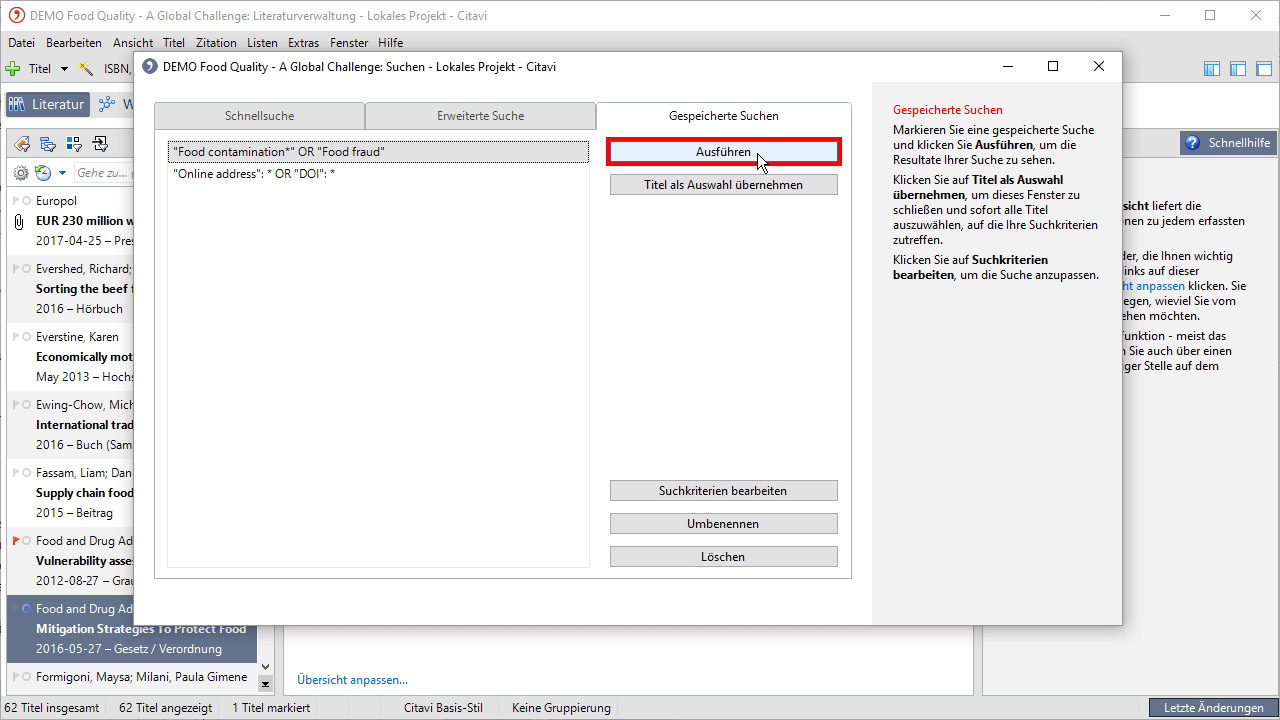Image resolution: width=1280 pixels, height=720 pixels.
Task: Click the Löschen button
Action: (723, 557)
